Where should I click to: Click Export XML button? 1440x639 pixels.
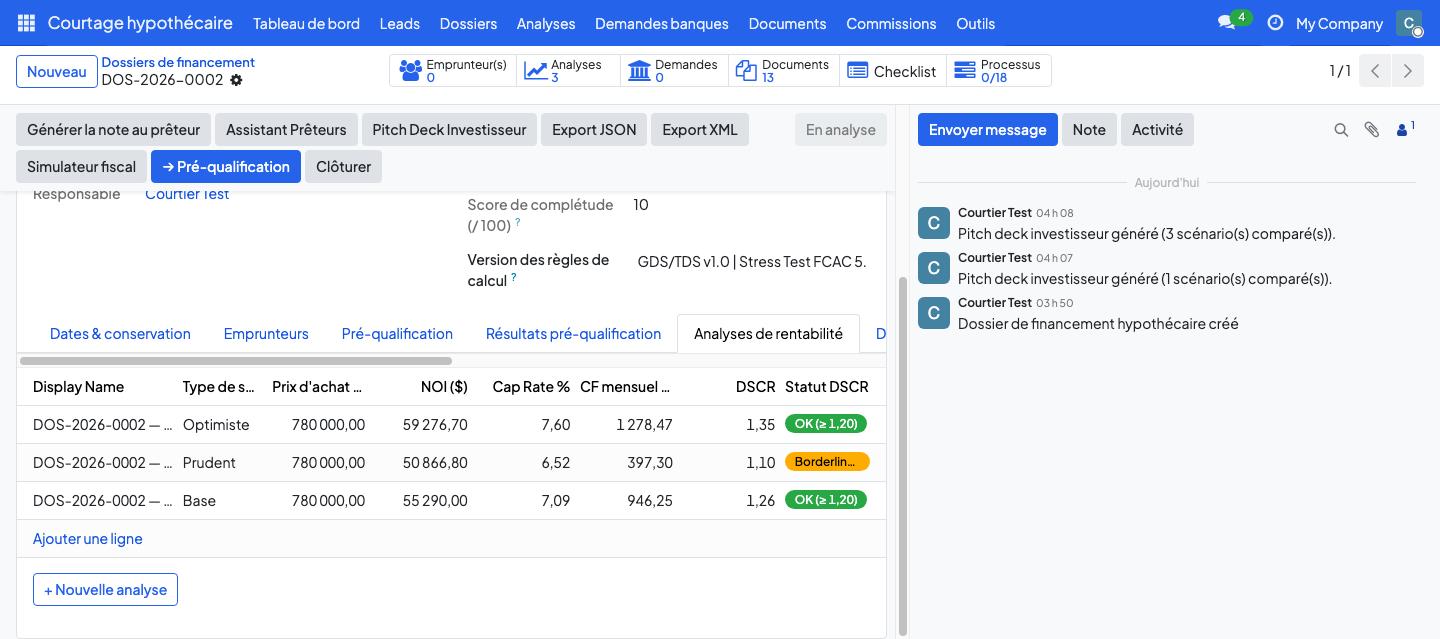click(x=700, y=130)
